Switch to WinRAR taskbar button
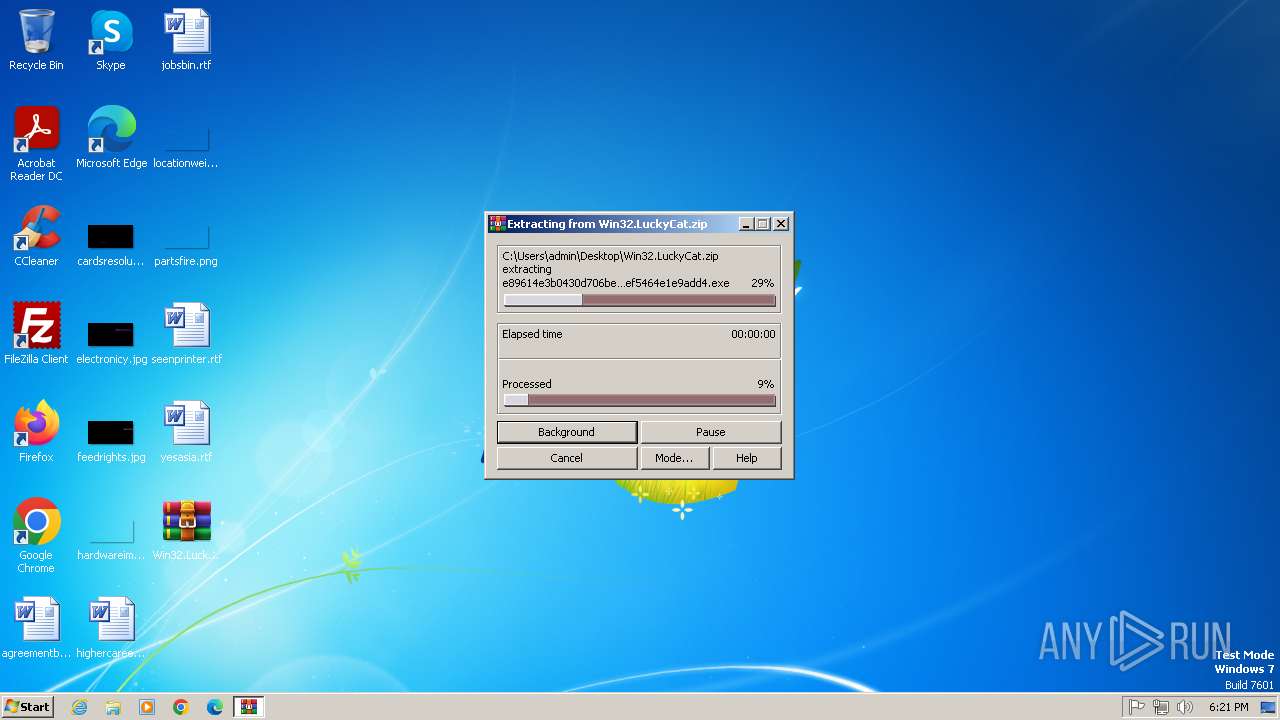Image resolution: width=1280 pixels, height=720 pixels. 248,707
